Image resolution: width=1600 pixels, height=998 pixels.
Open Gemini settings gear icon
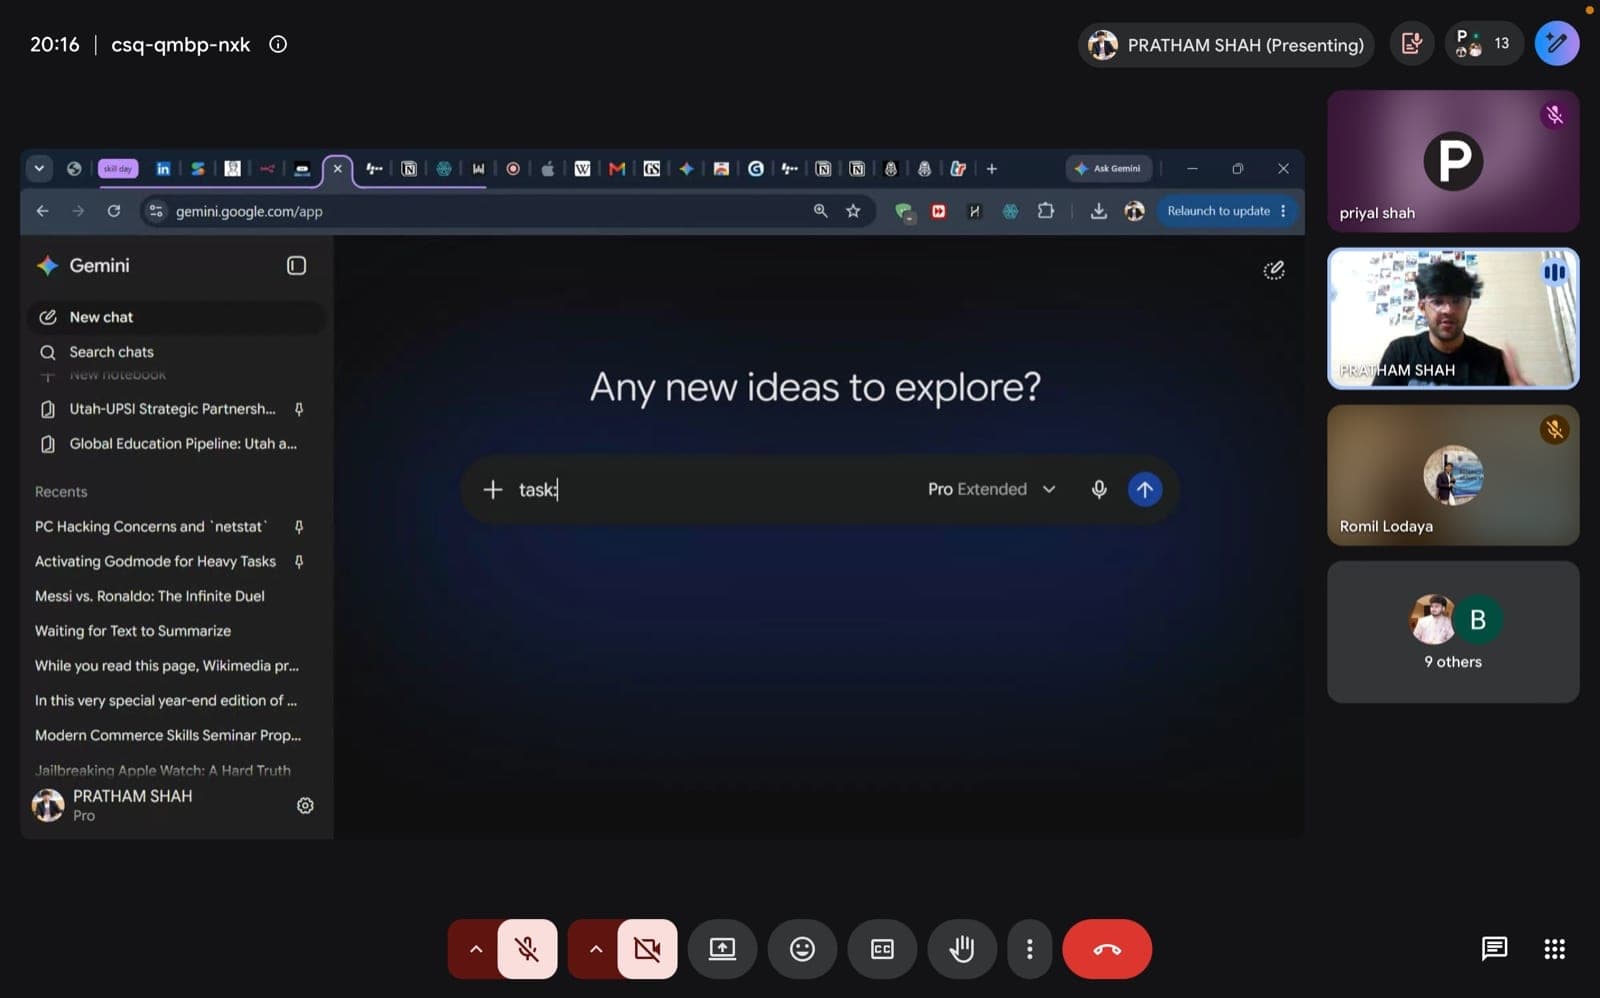point(305,805)
